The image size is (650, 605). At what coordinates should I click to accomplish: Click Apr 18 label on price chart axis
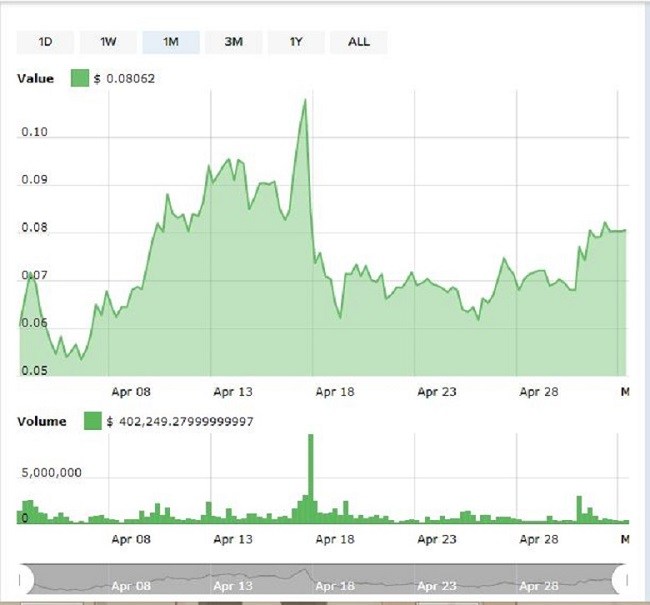[335, 391]
